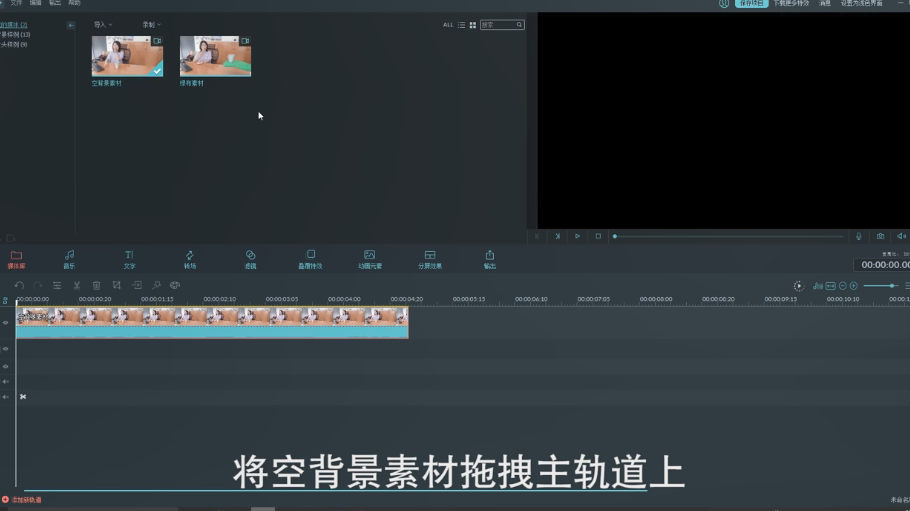Click the pin-shaped icon in timeline toolbar
Screen dimensions: 910x511
point(156,285)
